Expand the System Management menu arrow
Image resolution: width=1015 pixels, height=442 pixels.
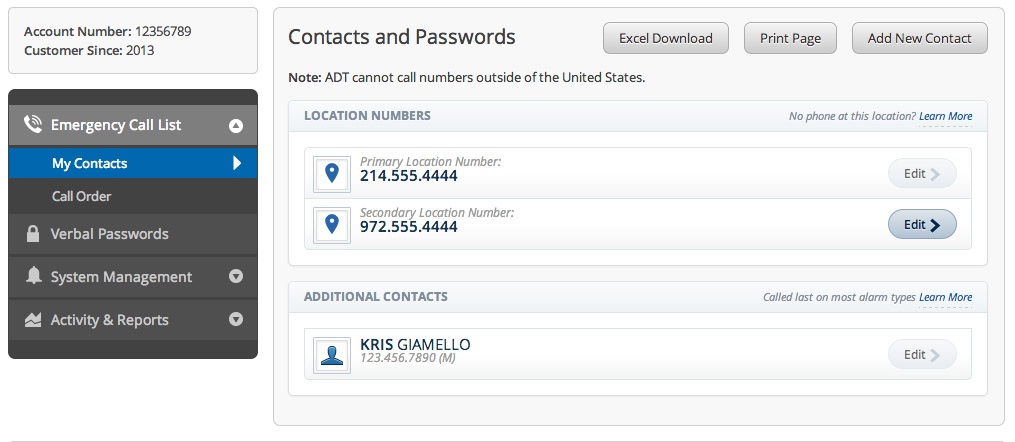[x=236, y=277]
